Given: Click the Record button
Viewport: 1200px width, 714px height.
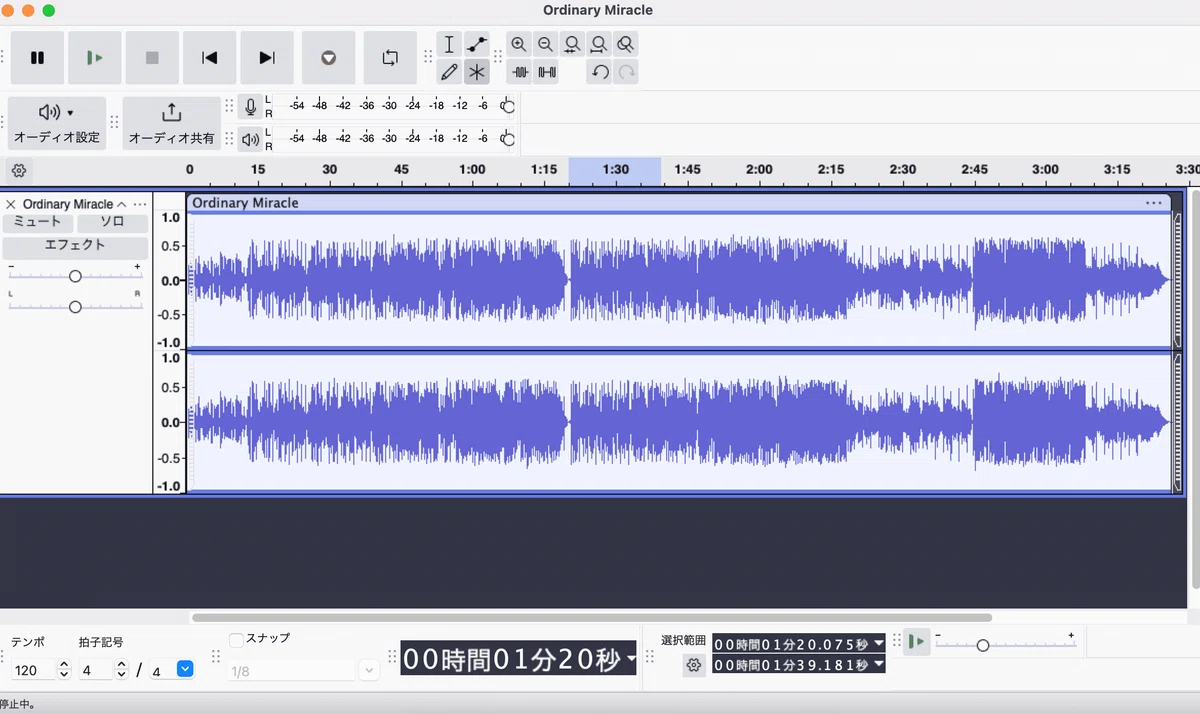Looking at the screenshot, I should click(x=328, y=58).
